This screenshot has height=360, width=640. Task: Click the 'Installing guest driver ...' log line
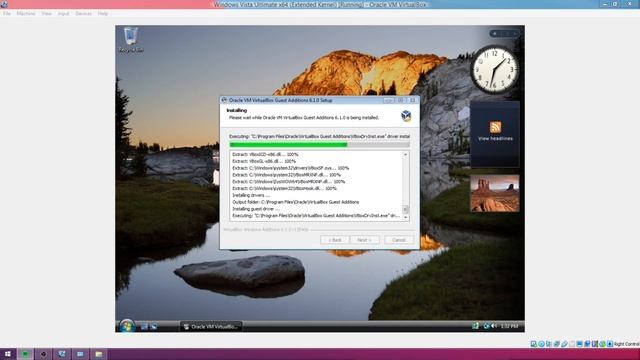tap(256, 209)
